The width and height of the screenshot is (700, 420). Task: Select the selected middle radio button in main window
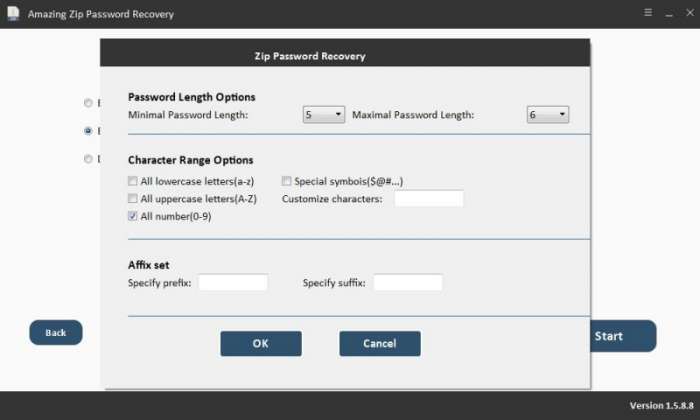[x=88, y=131]
